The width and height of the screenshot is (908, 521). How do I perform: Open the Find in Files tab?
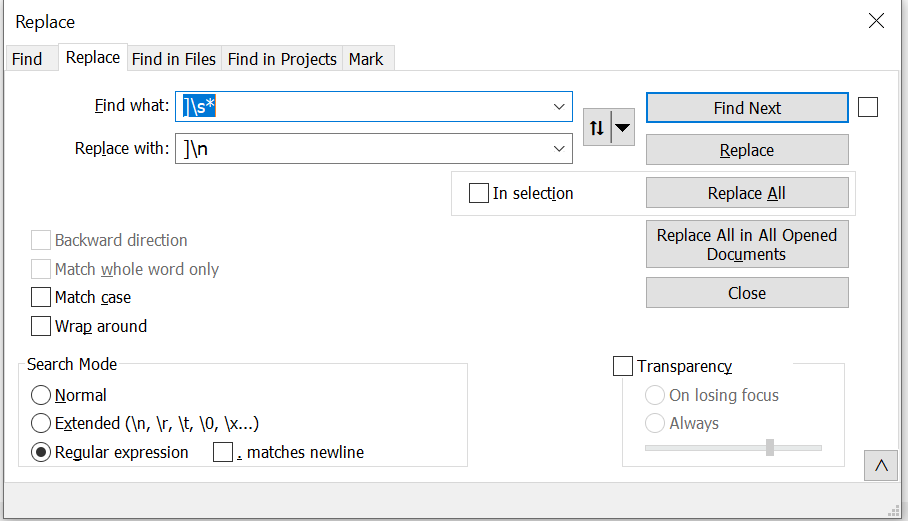174,59
